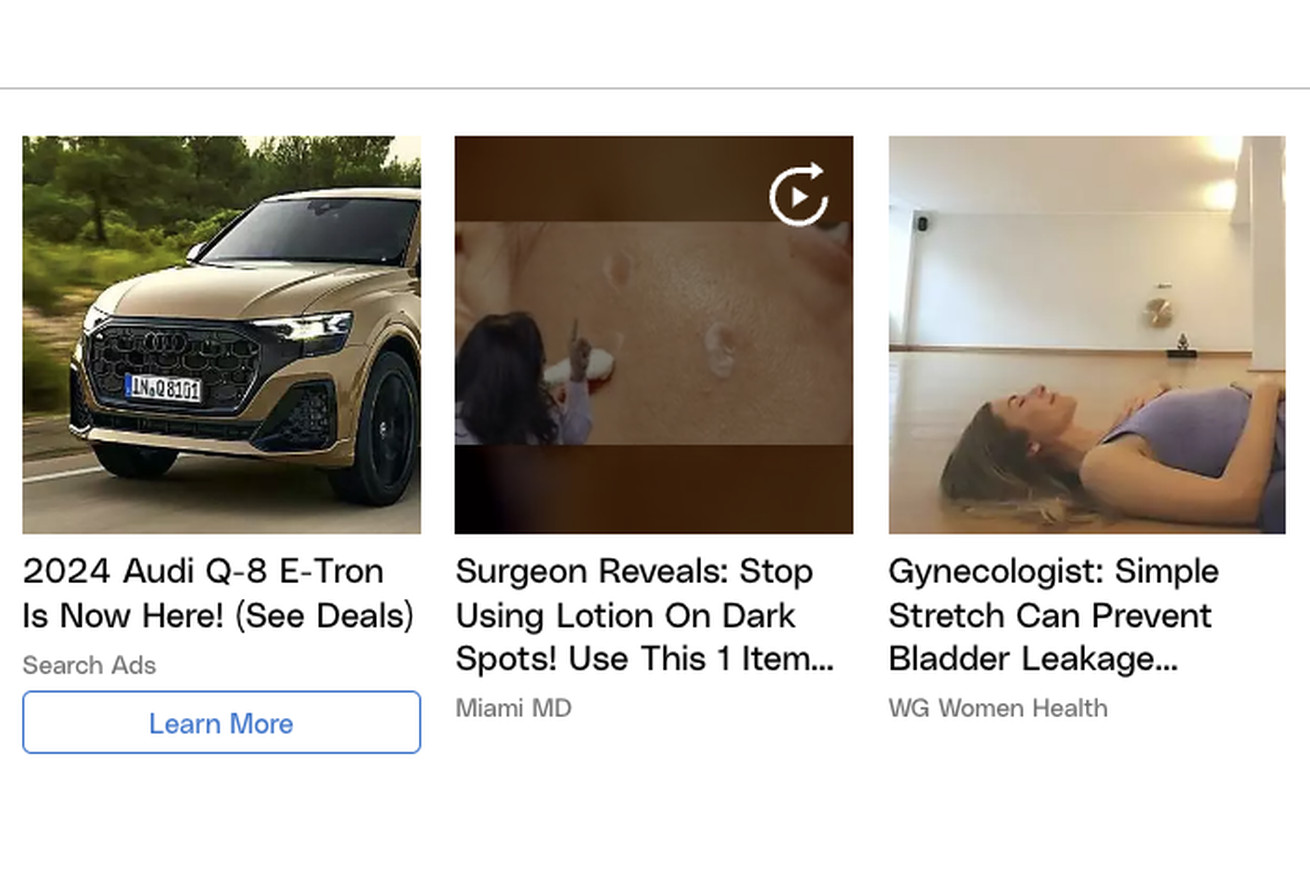Click the WG Women Health sponsor label

point(997,708)
